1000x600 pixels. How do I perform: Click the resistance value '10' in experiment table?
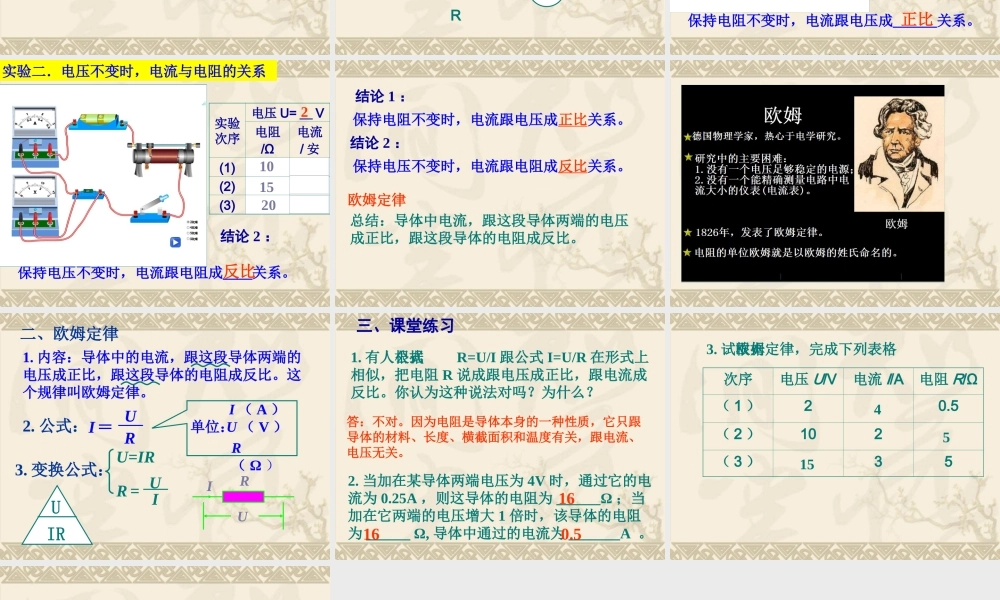click(x=267, y=167)
